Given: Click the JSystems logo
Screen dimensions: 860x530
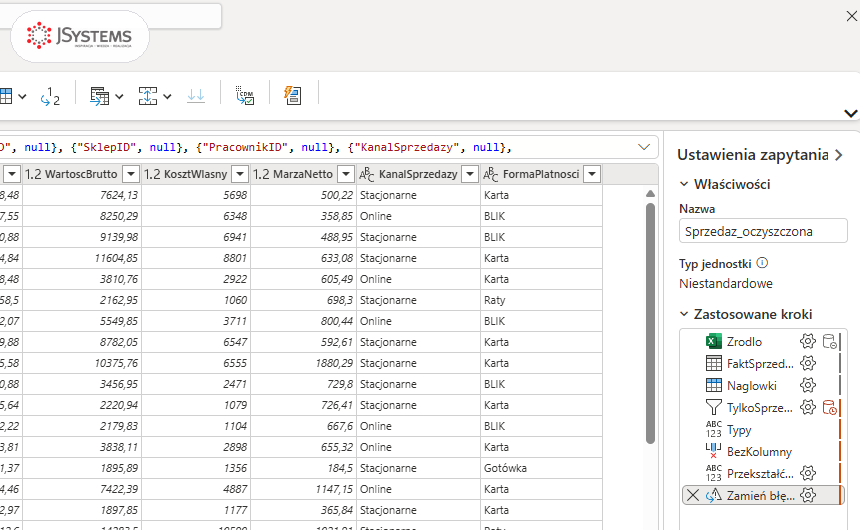Looking at the screenshot, I should pyautogui.click(x=80, y=36).
